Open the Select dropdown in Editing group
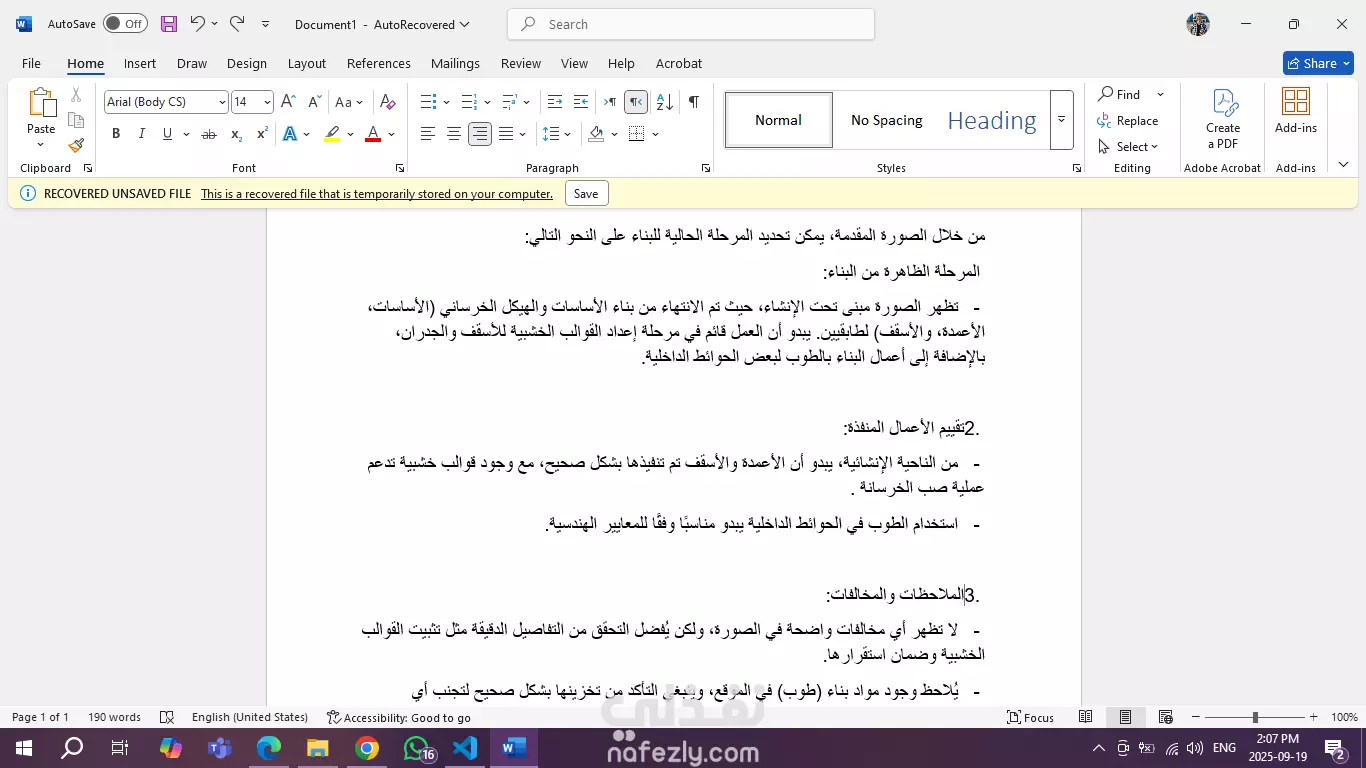This screenshot has width=1366, height=768. tap(1129, 146)
